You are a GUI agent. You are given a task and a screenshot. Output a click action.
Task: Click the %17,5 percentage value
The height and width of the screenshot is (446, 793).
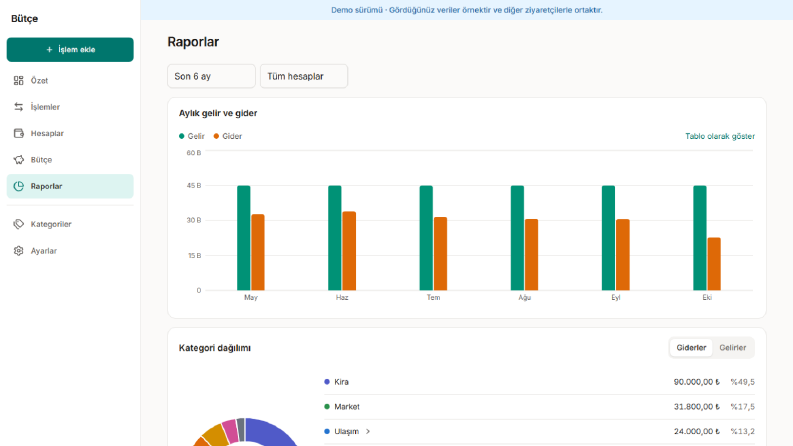pyautogui.click(x=742, y=407)
